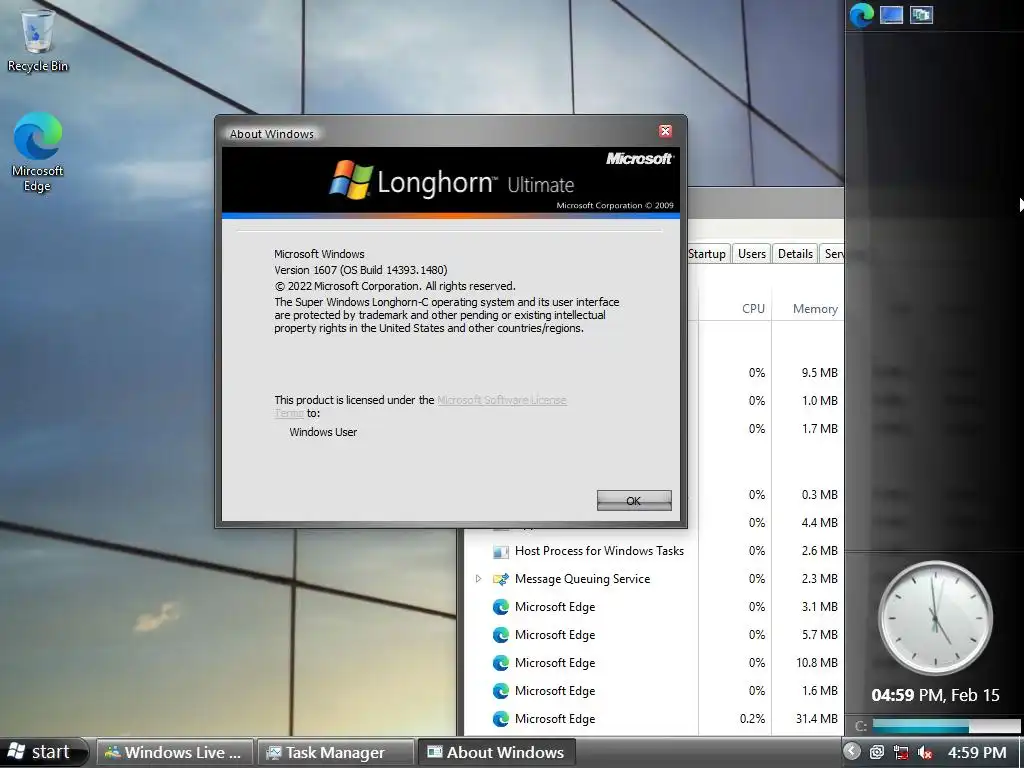
Task: Click the '1.7 MB' memory value
Action: tap(820, 429)
